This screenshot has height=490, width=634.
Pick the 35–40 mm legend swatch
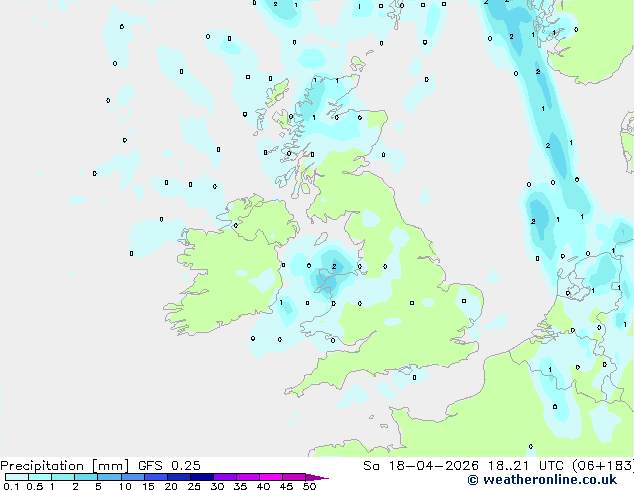248,477
